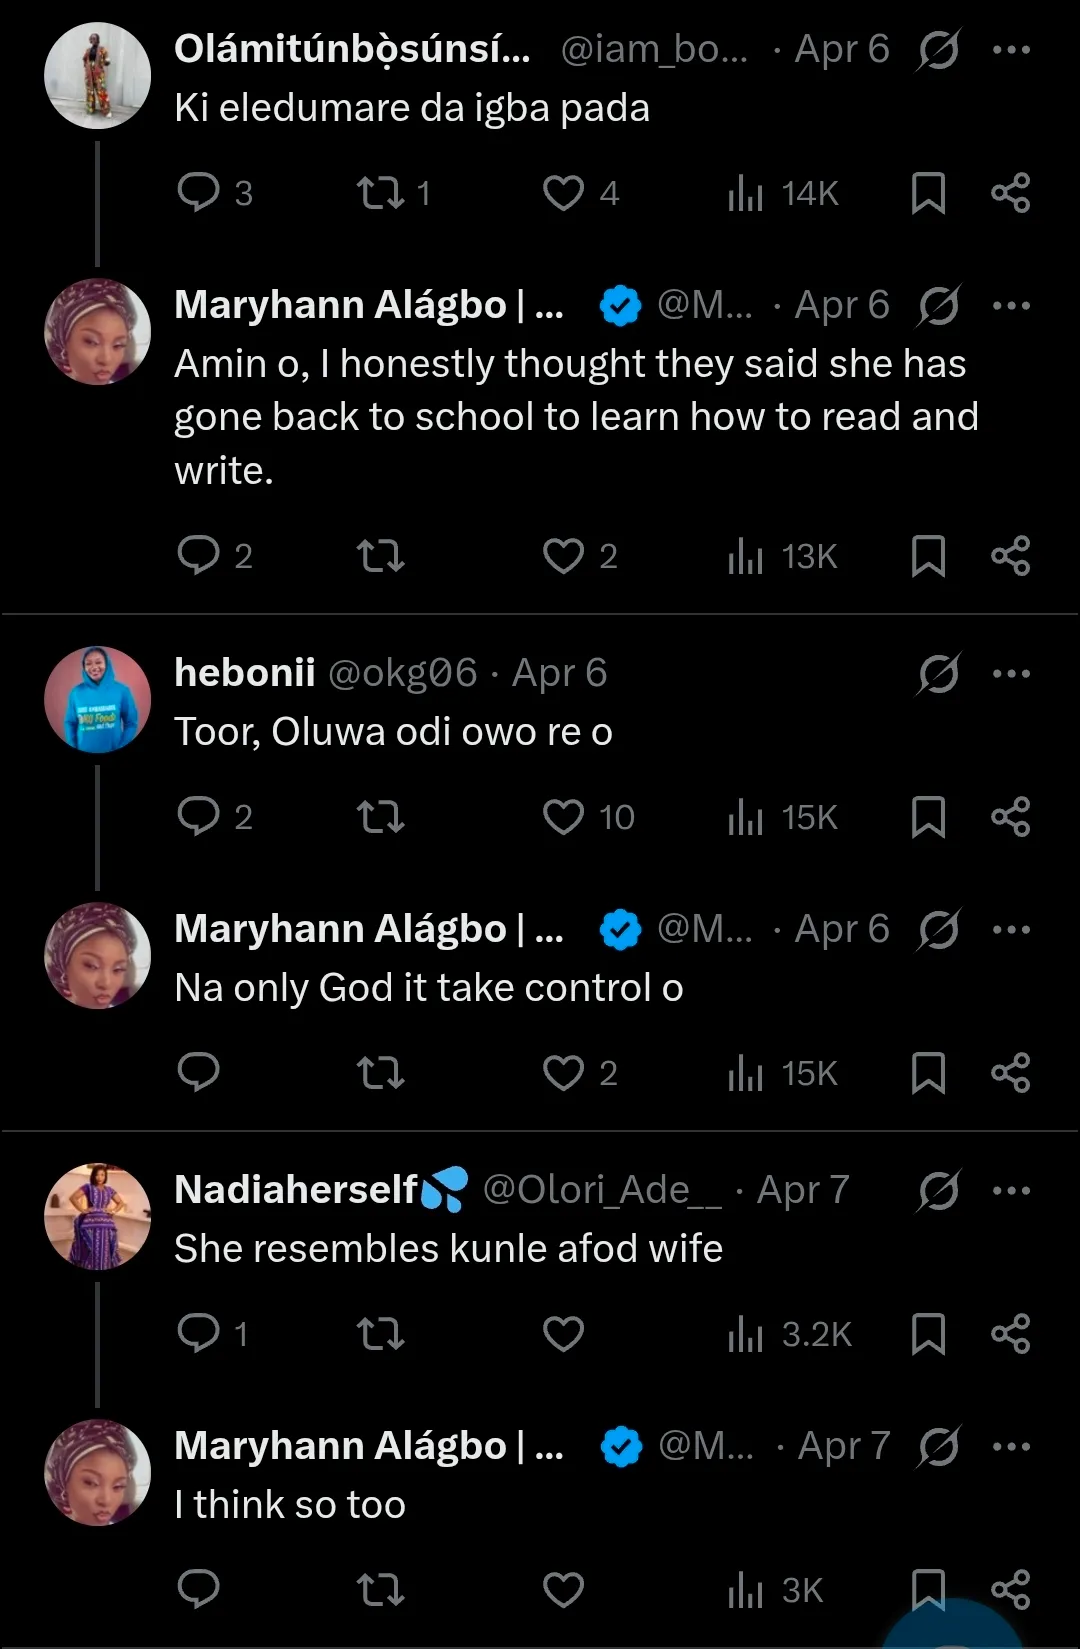Tap Maryhann Alágbo's avatar on 'Amin o' tweet
This screenshot has height=1649, width=1080.
pos(97,331)
